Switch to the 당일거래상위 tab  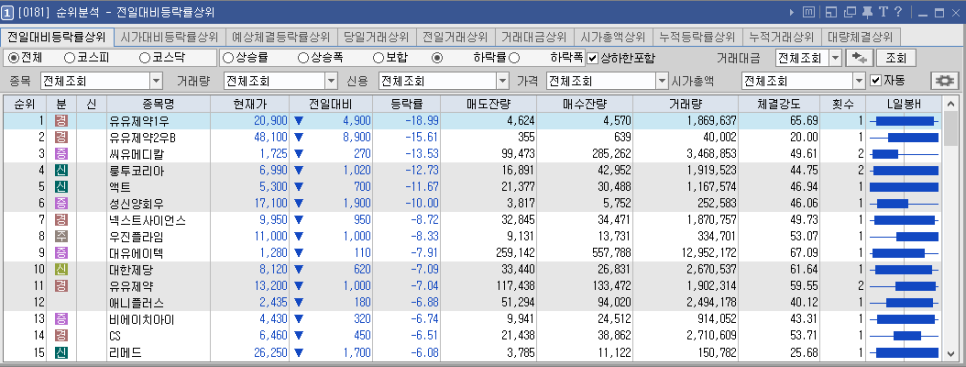point(376,37)
